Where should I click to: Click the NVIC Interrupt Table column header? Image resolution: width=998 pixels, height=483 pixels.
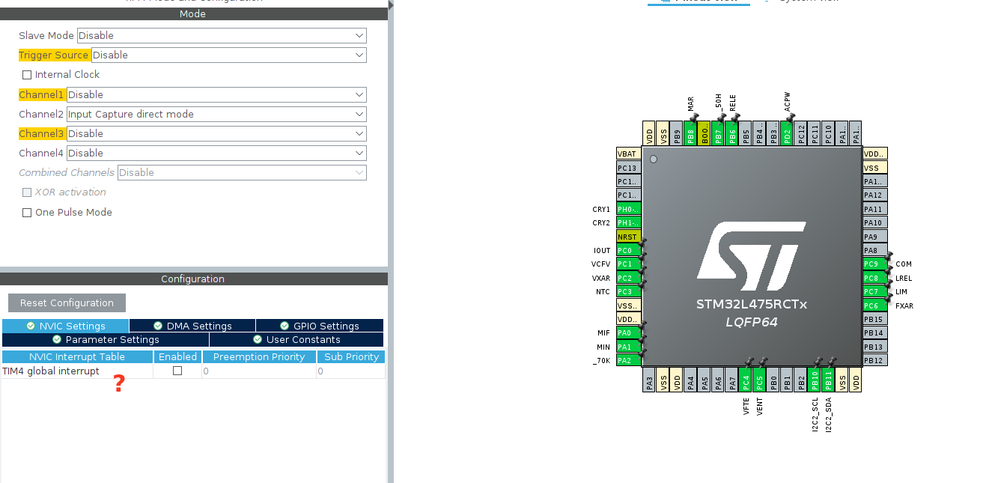(77, 357)
